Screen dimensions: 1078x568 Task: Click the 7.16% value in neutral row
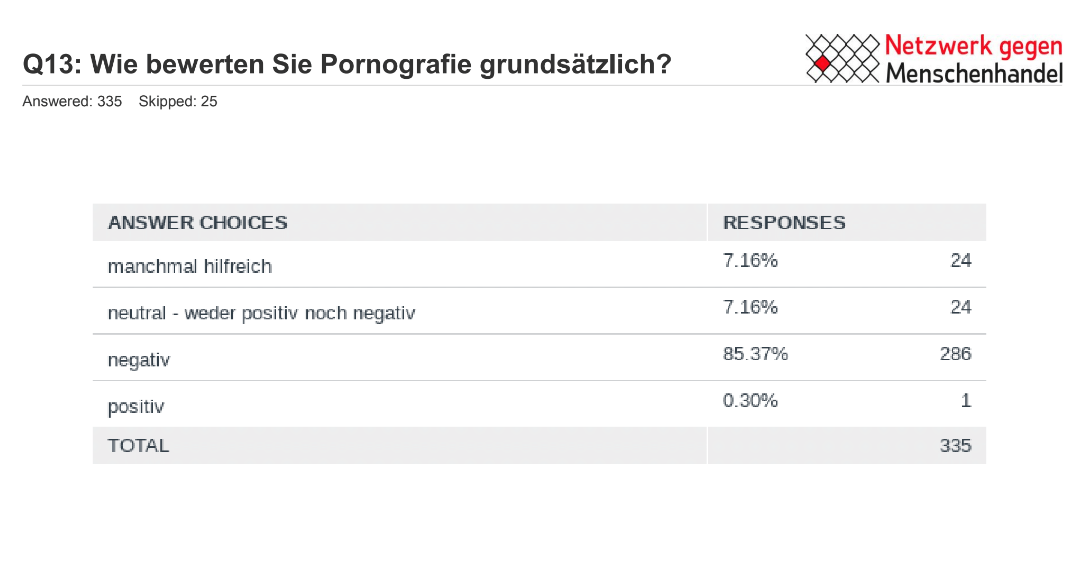click(x=750, y=307)
